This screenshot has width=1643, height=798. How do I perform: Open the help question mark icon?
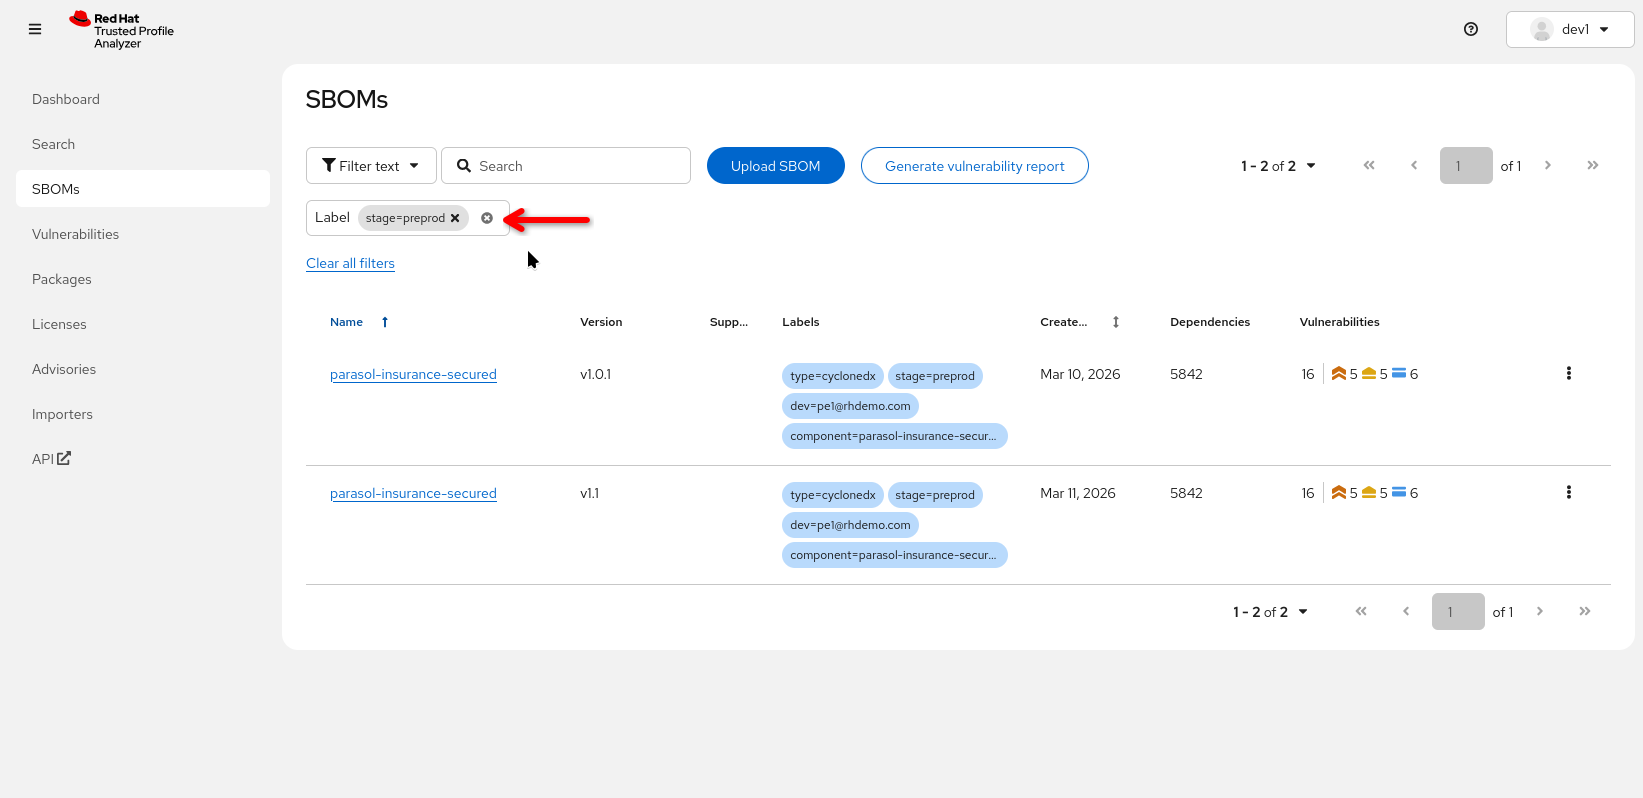point(1471,29)
